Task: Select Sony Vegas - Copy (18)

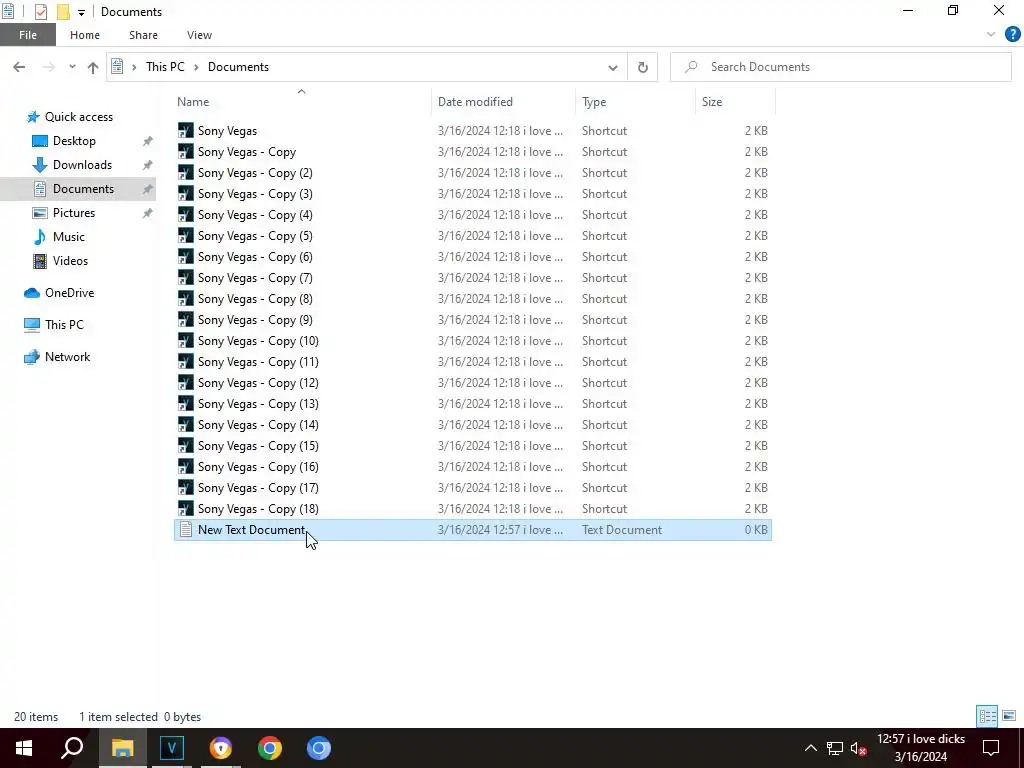Action: click(x=258, y=509)
